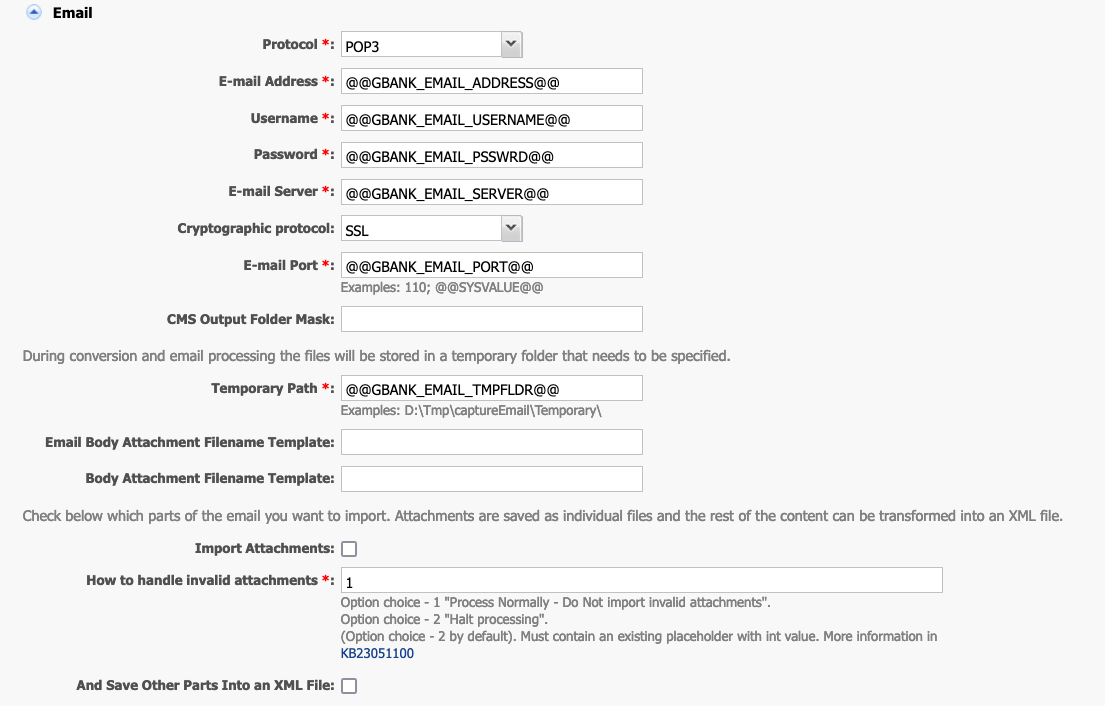Click the Option choice - 2 "Halt processing" text
The height and width of the screenshot is (706, 1105).
coord(444,619)
